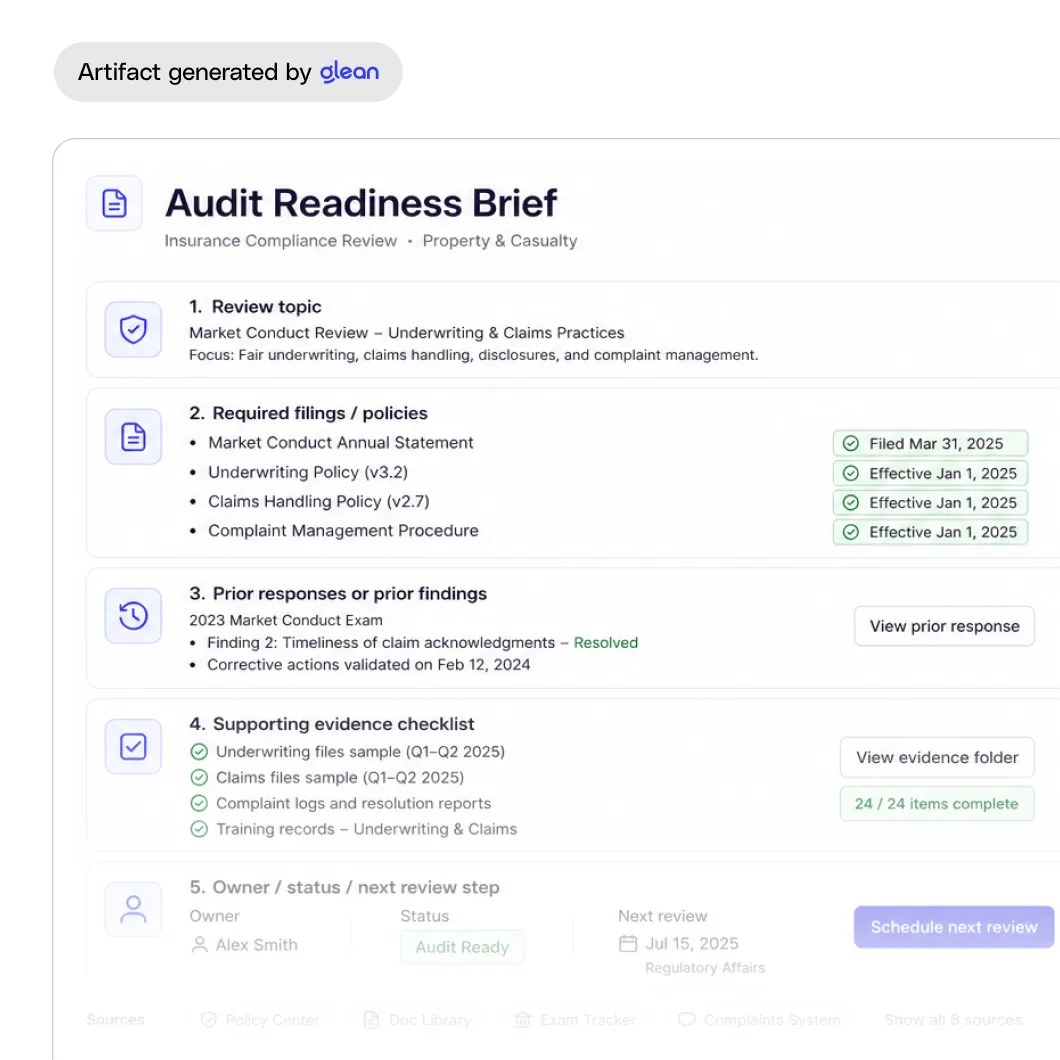Click the 24 / 24 items complete badge
The height and width of the screenshot is (1060, 1060).
[x=937, y=804]
